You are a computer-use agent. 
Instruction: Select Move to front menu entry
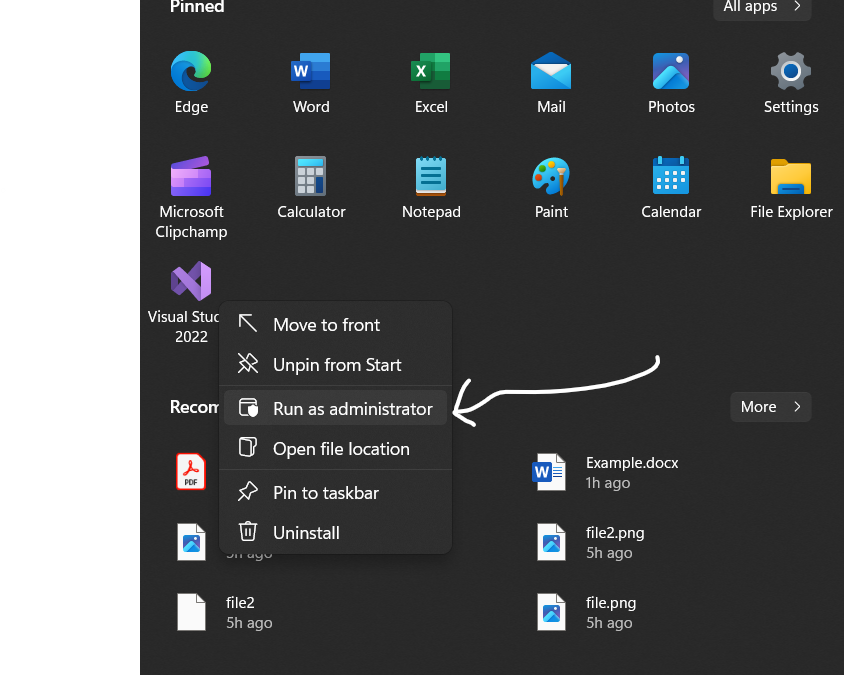(335, 325)
